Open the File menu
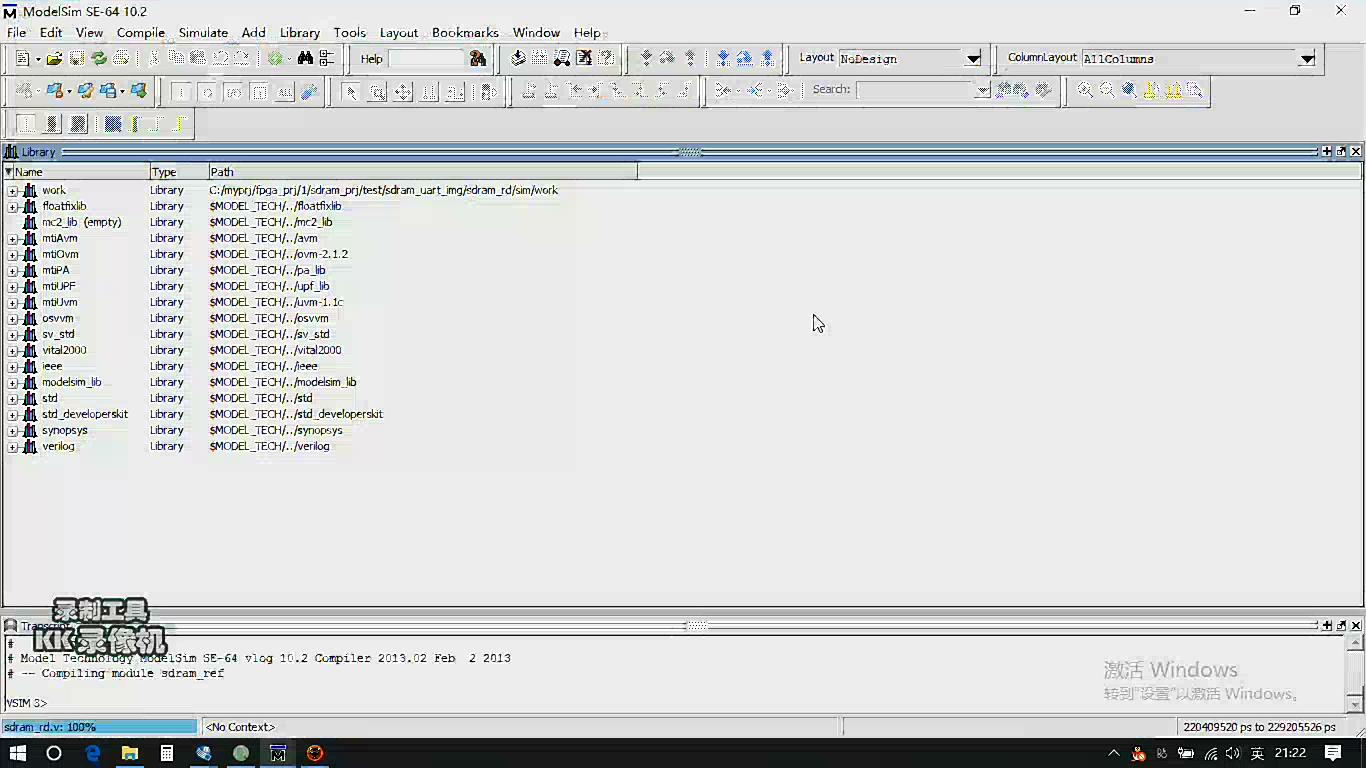The width and height of the screenshot is (1366, 768). coord(16,32)
